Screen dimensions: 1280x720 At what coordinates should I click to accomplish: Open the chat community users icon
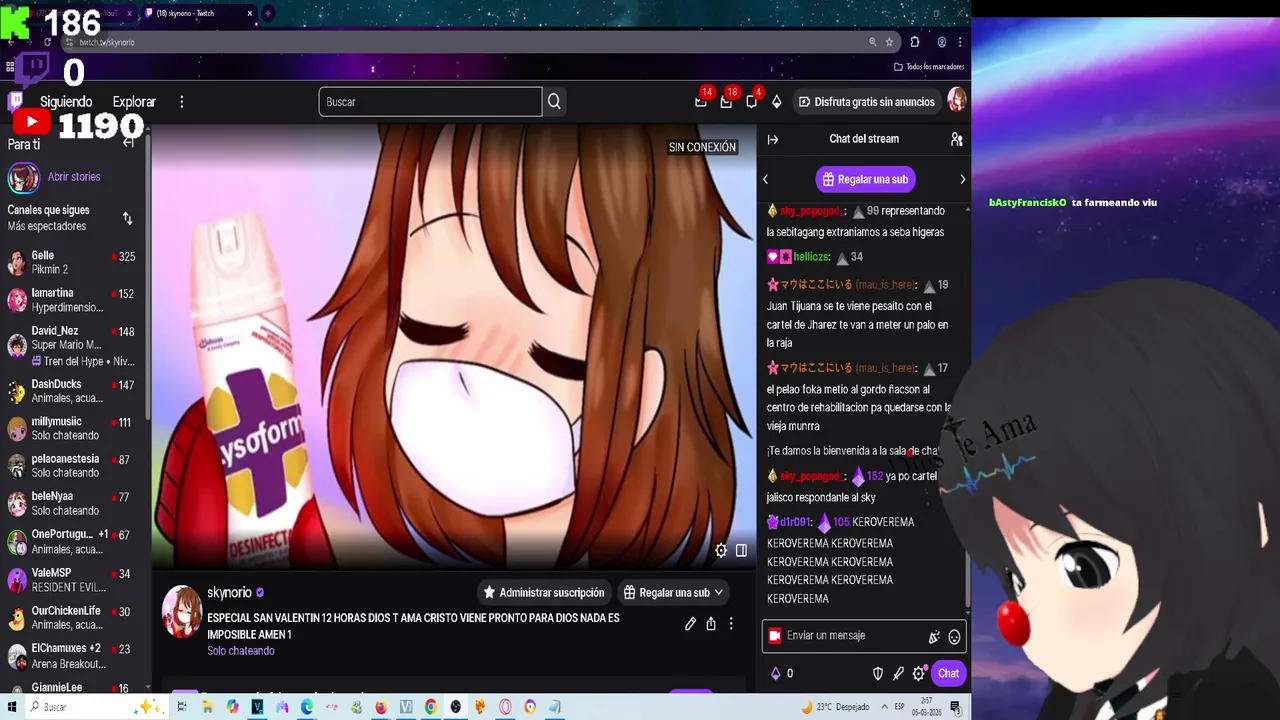[956, 139]
